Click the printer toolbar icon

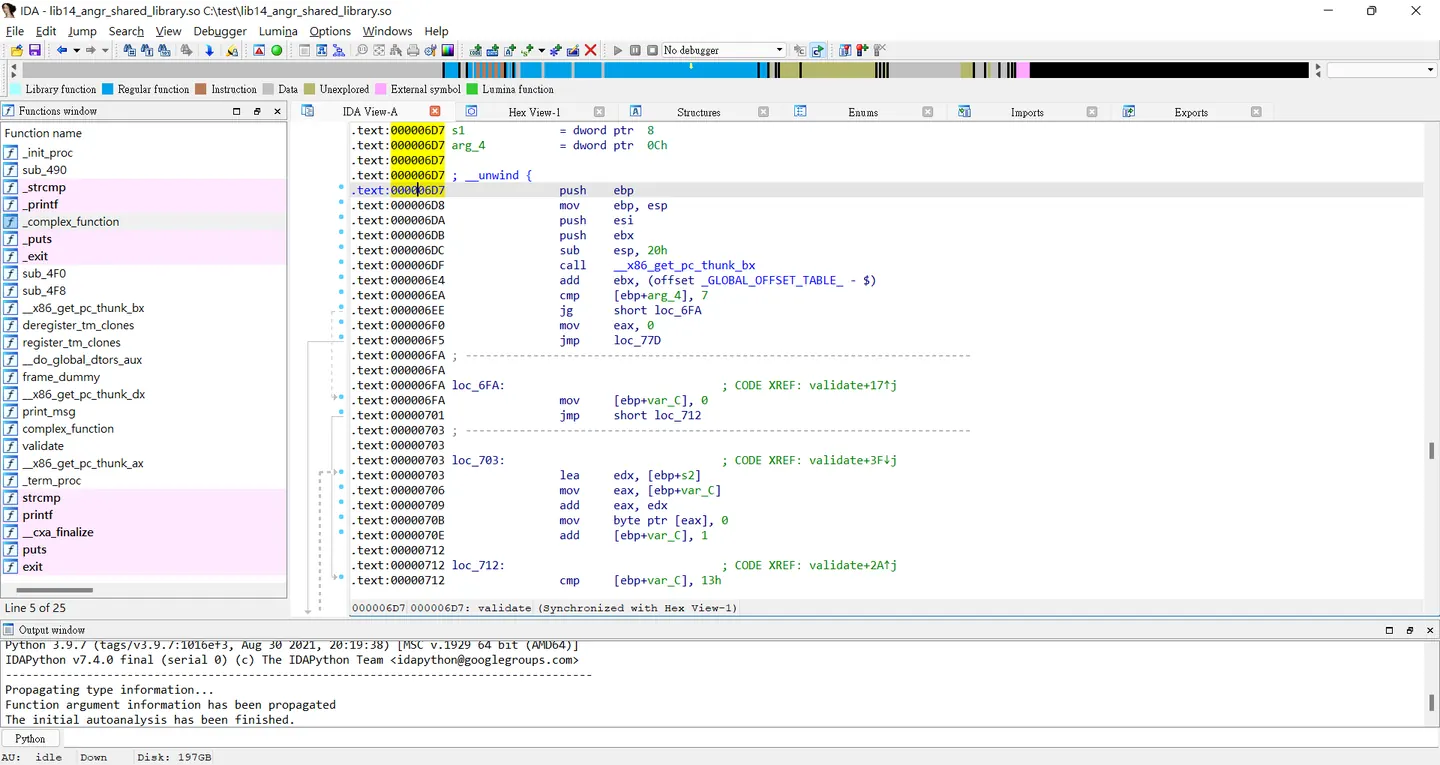[413, 50]
